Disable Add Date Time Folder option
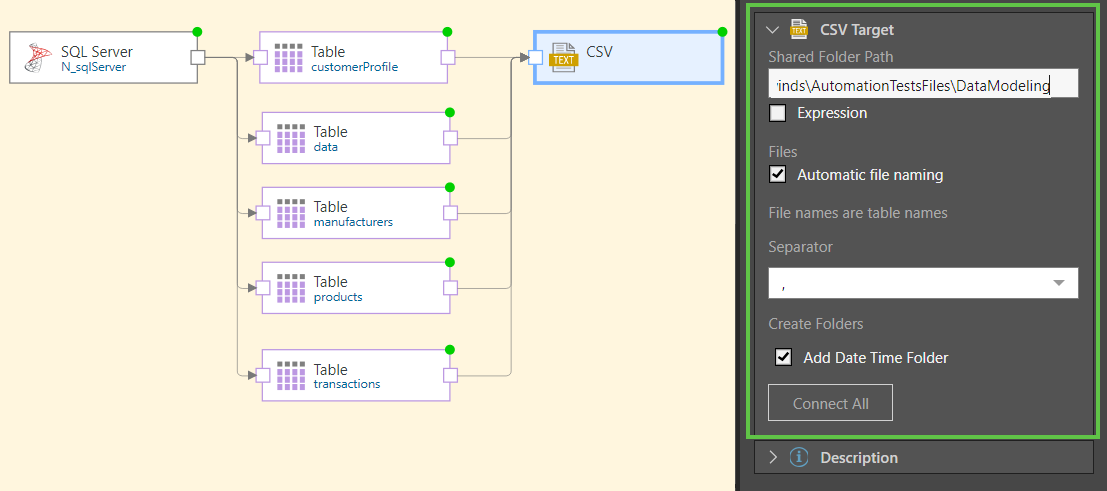 pyautogui.click(x=784, y=357)
